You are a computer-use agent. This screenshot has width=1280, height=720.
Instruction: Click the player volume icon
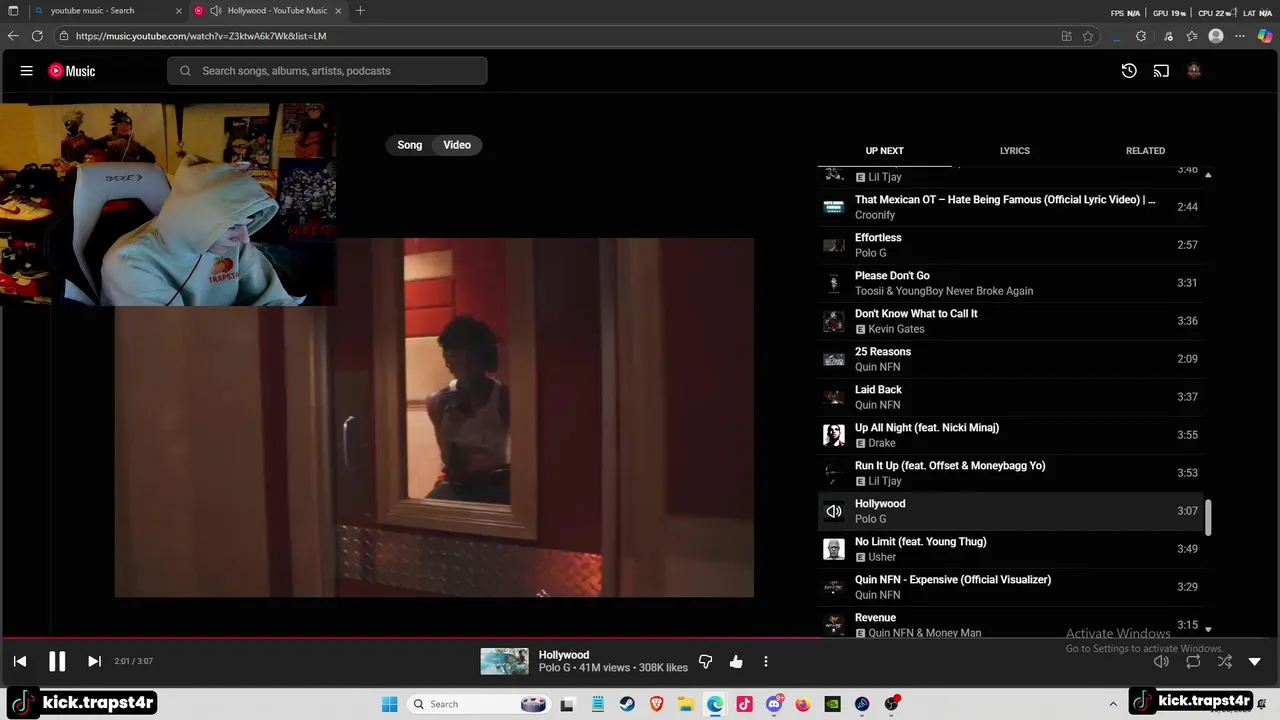[x=1161, y=661]
